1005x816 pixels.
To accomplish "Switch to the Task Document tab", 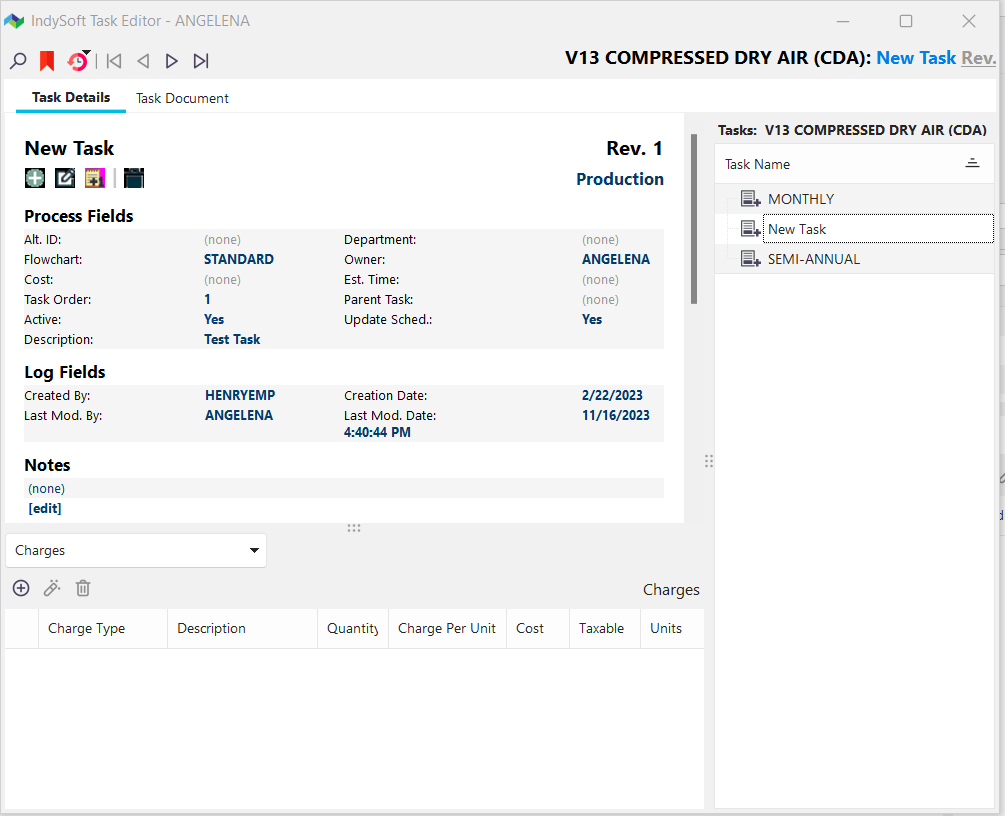I will click(x=182, y=98).
